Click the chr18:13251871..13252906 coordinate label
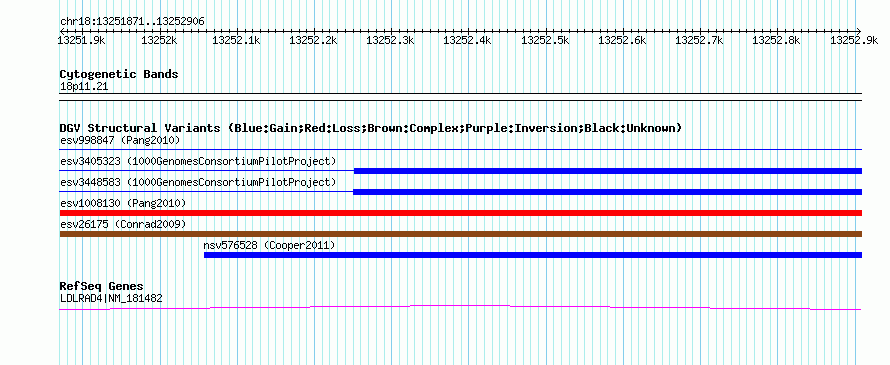 tap(132, 22)
